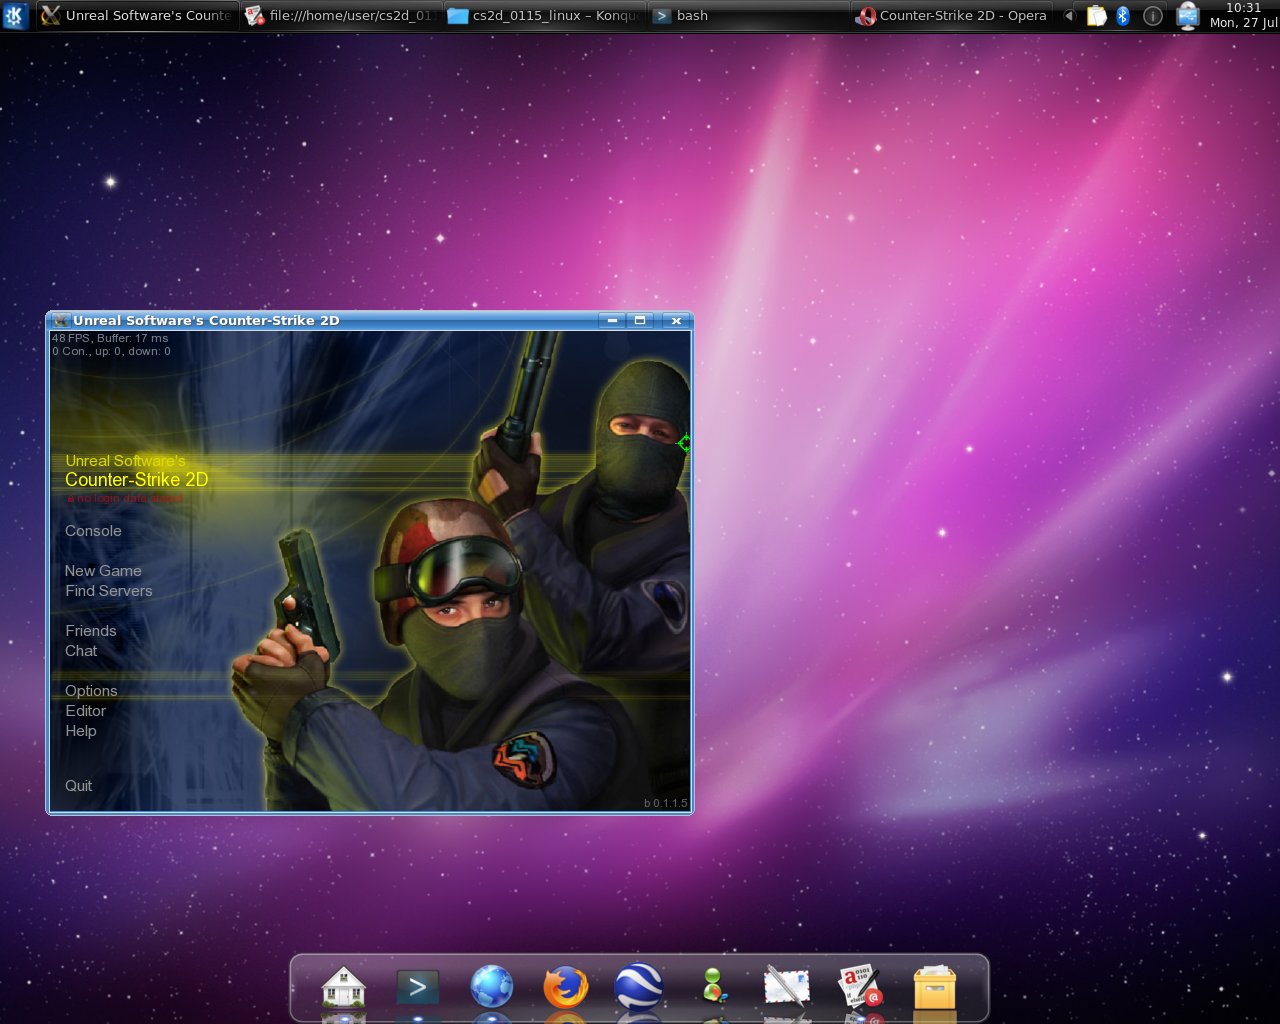The width and height of the screenshot is (1280, 1024).
Task: Open the yellow archive box dock icon
Action: pyautogui.click(x=934, y=988)
